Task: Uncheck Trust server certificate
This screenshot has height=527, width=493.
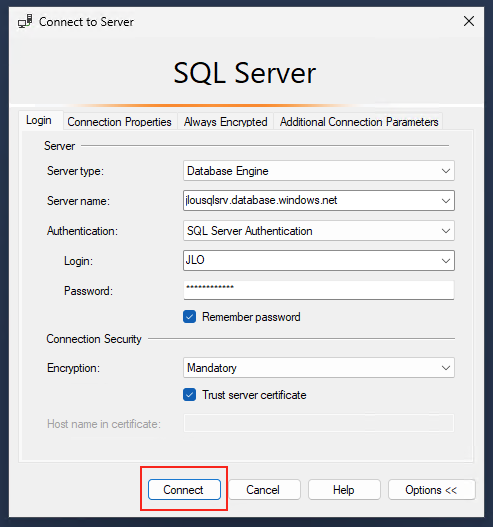Action: click(190, 395)
